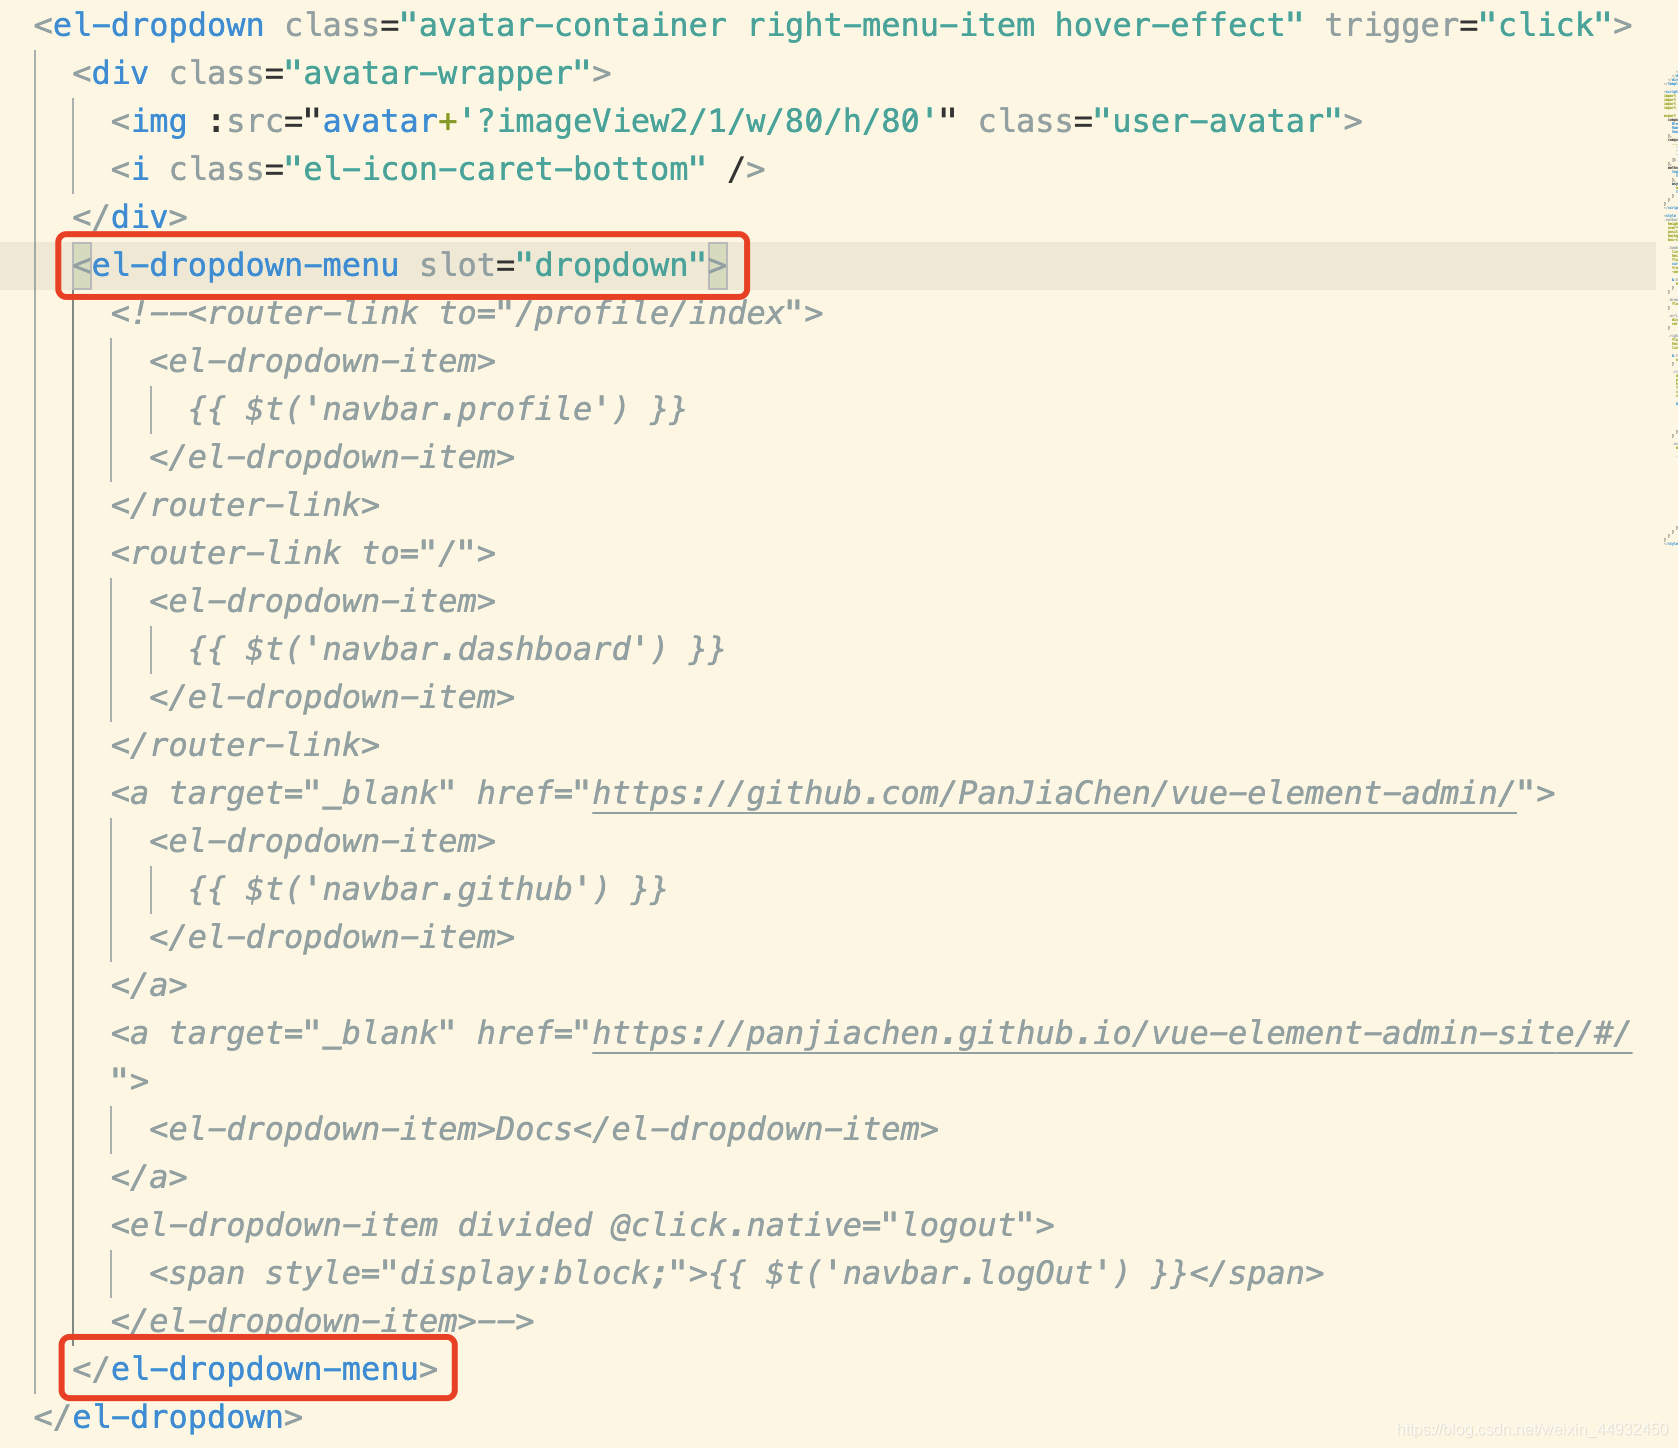The image size is (1678, 1448).
Task: Open the github.com/PanJiaChen/vue-element-admin link
Action: (1050, 792)
